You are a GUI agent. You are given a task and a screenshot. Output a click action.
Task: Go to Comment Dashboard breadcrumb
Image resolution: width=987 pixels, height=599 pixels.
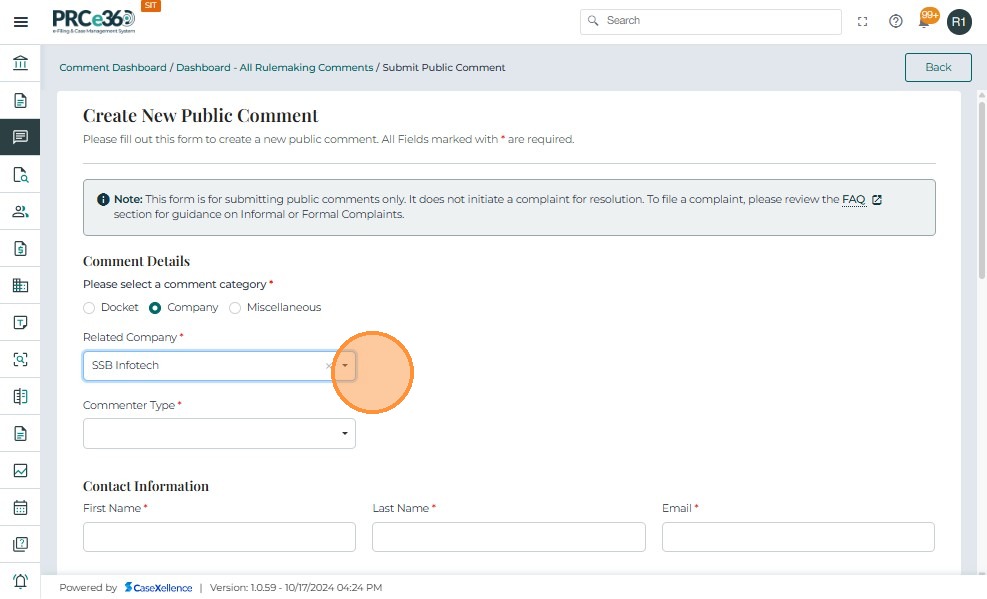pos(113,68)
